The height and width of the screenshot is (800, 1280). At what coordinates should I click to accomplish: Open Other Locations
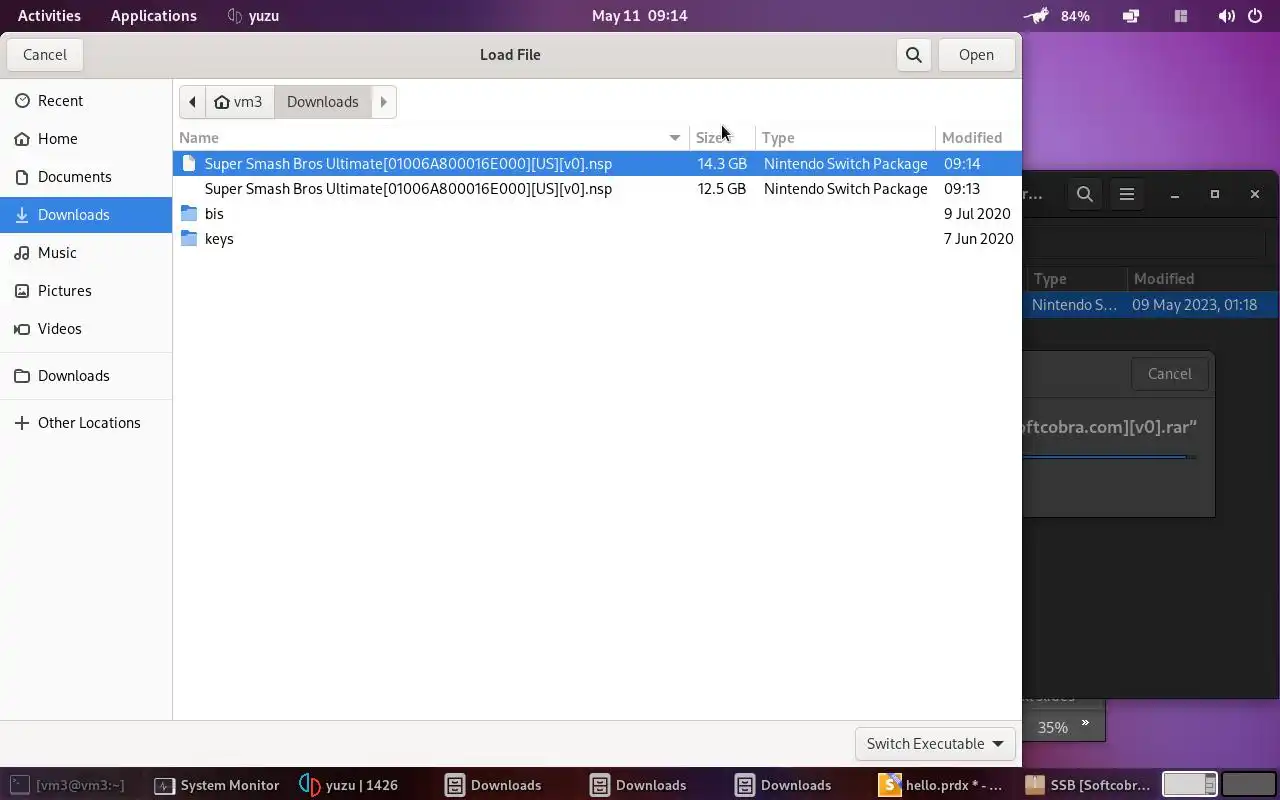point(86,423)
